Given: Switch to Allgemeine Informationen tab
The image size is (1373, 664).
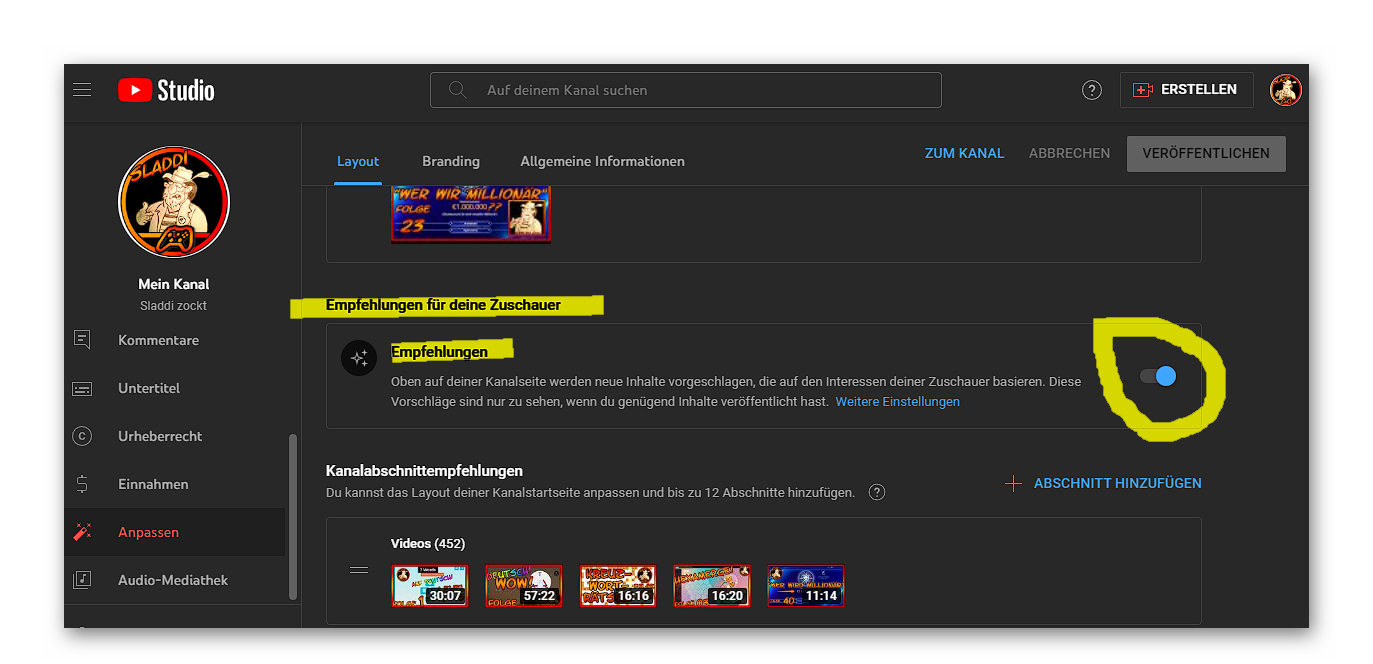Looking at the screenshot, I should (602, 161).
